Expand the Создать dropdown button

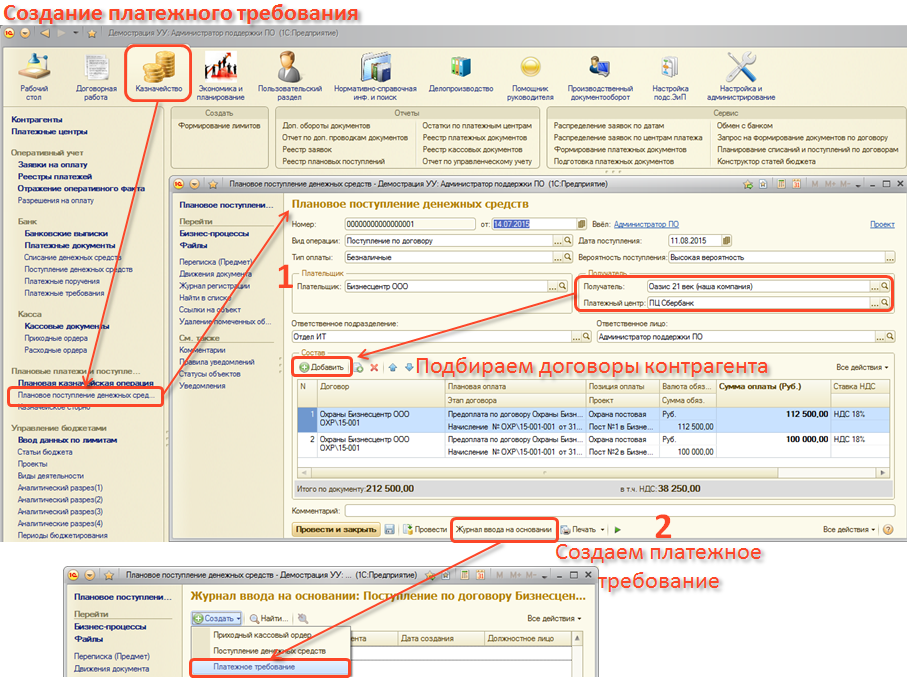[216, 618]
